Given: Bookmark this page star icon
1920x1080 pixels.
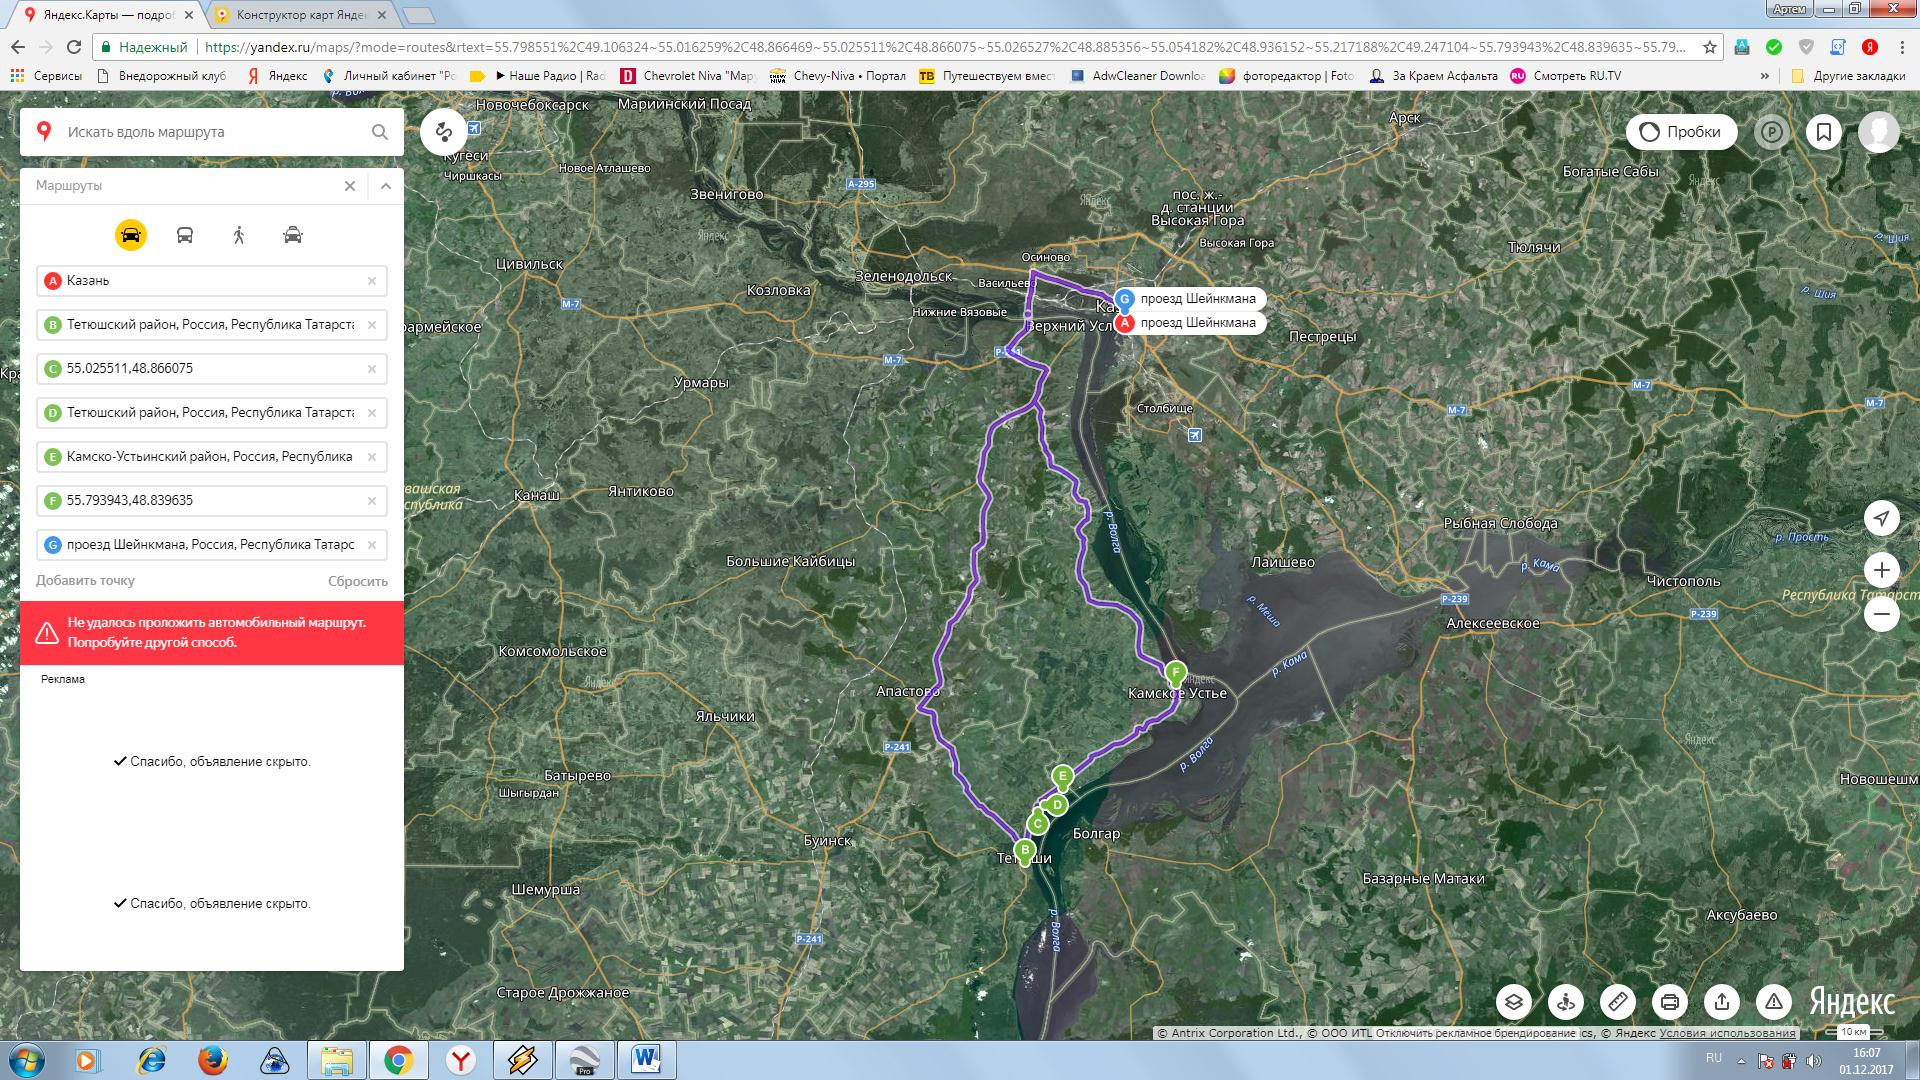Looking at the screenshot, I should pos(1710,47).
